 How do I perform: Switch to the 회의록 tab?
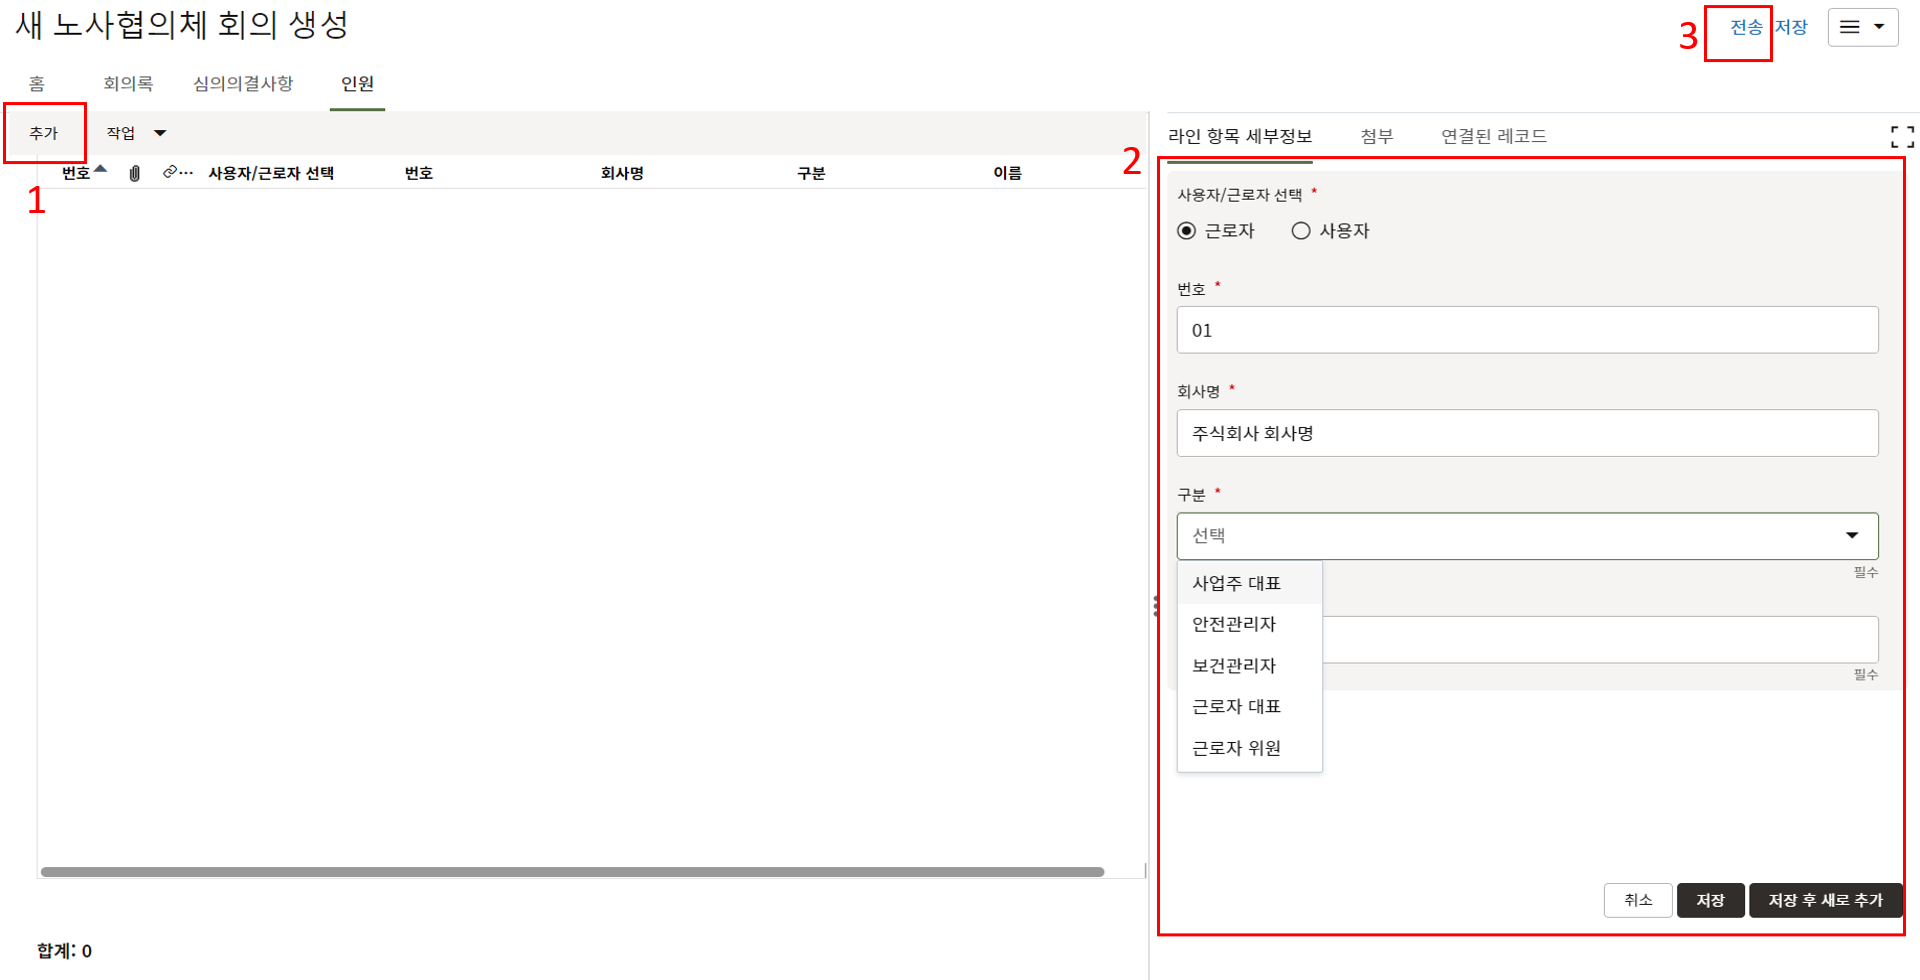click(x=128, y=84)
